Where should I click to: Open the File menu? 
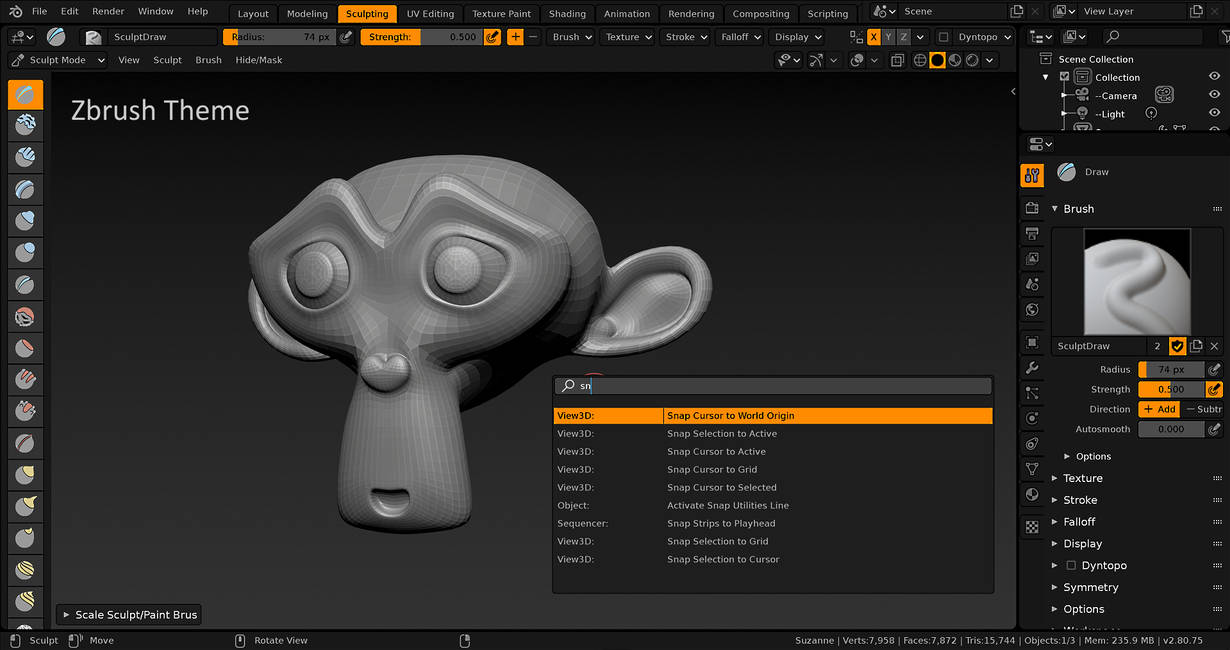click(x=39, y=12)
